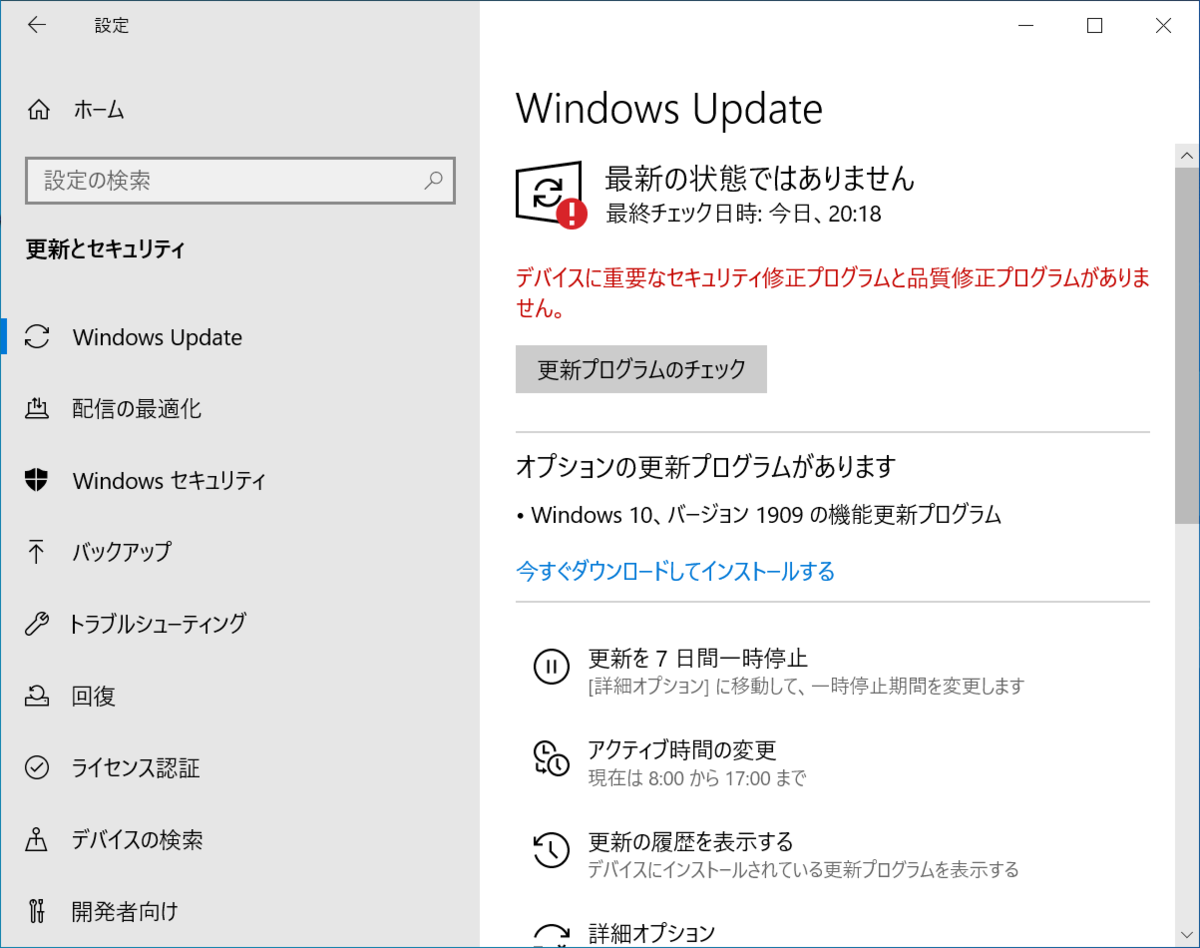Minimize the 設定 window
1200x948 pixels.
(1026, 26)
